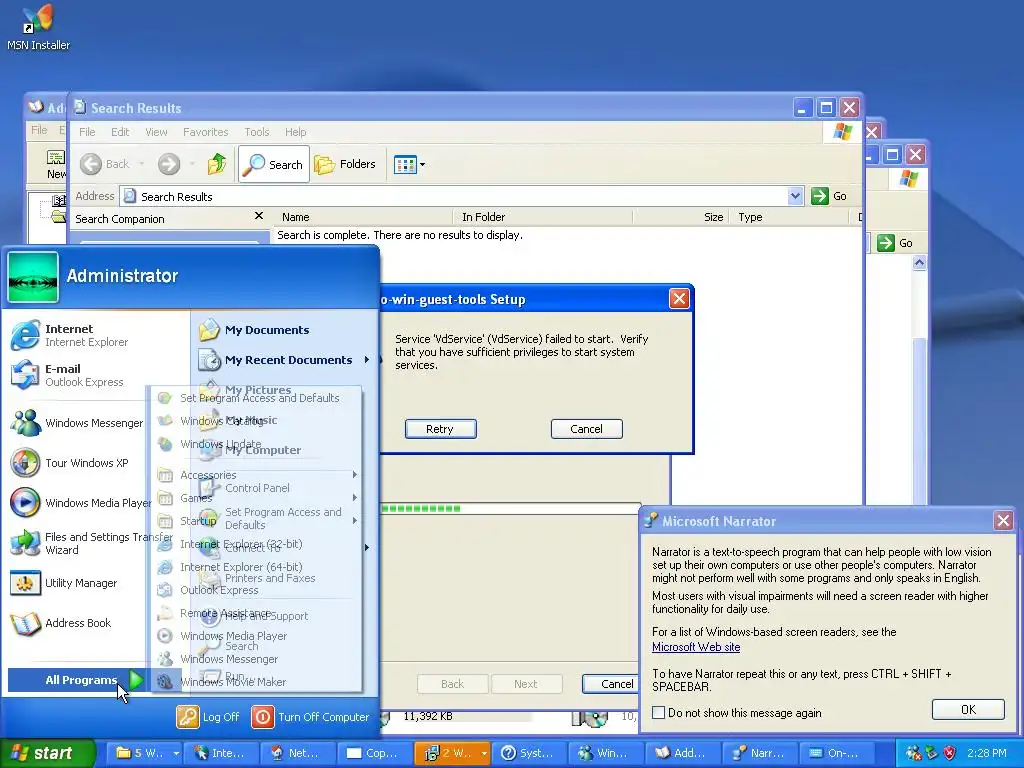Close the Microsoft Narrator dialog
The height and width of the screenshot is (768, 1024).
click(1003, 520)
